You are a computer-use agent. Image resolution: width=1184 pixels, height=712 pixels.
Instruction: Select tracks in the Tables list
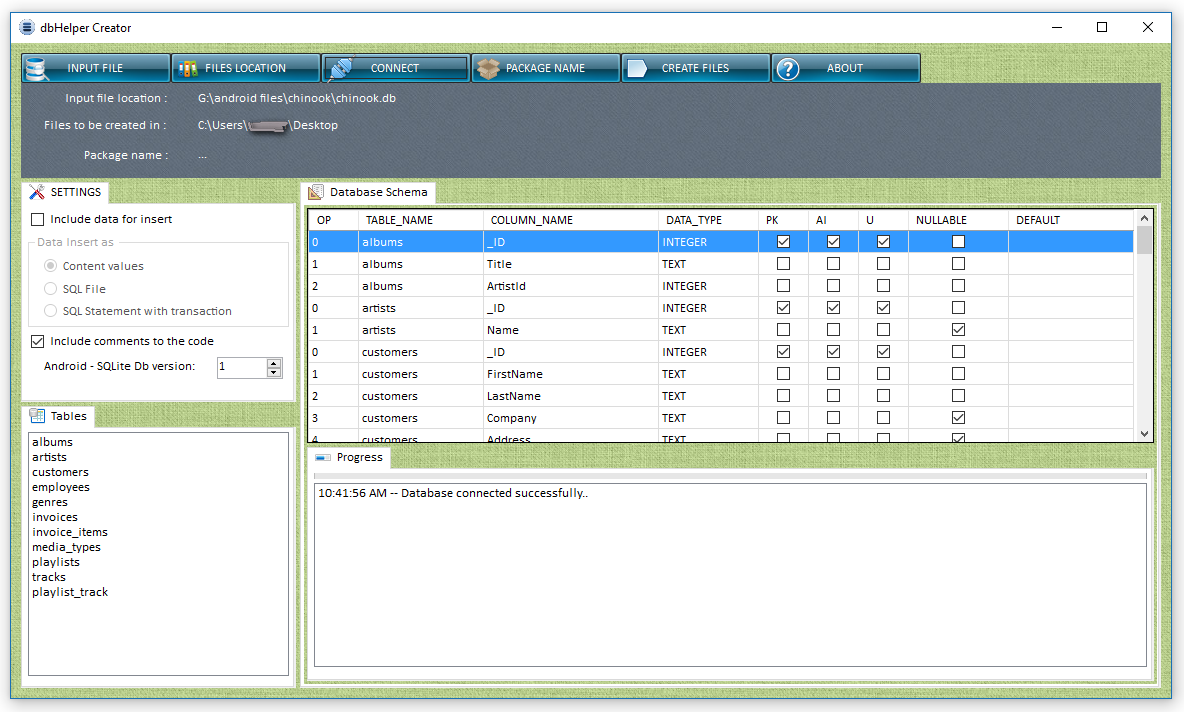point(49,577)
